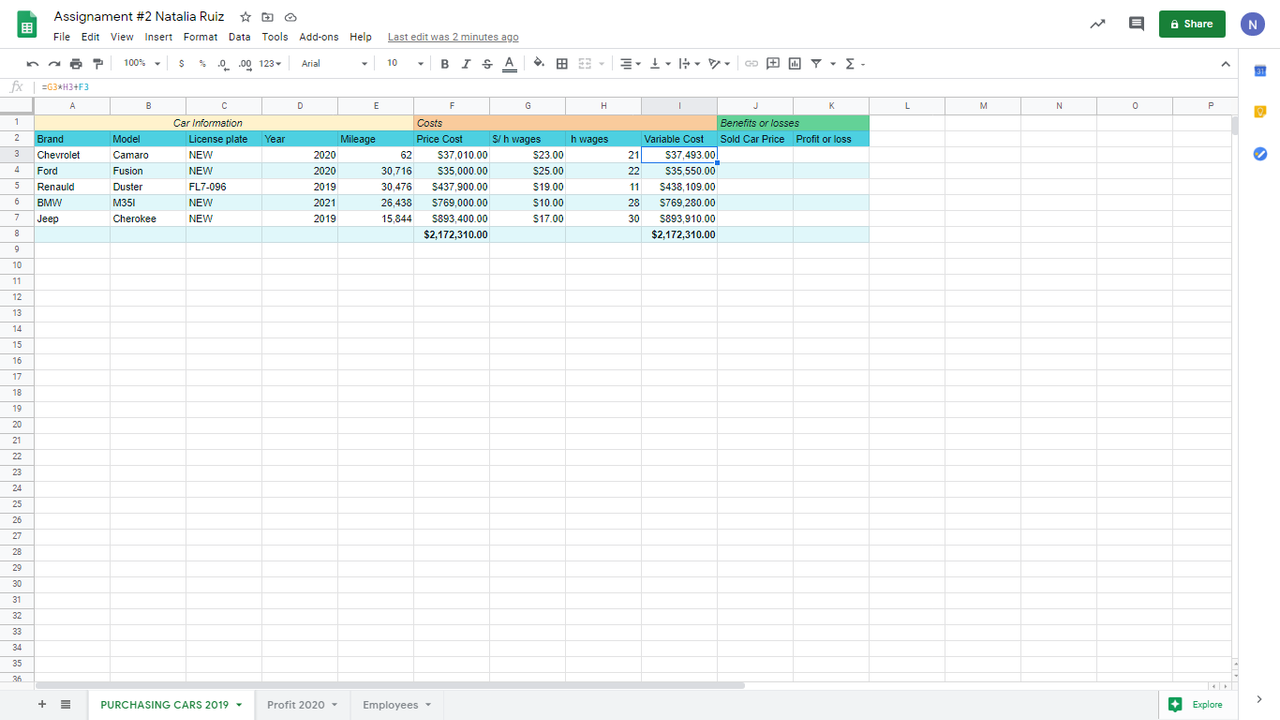Insert a chart from the toolbar

[x=795, y=63]
